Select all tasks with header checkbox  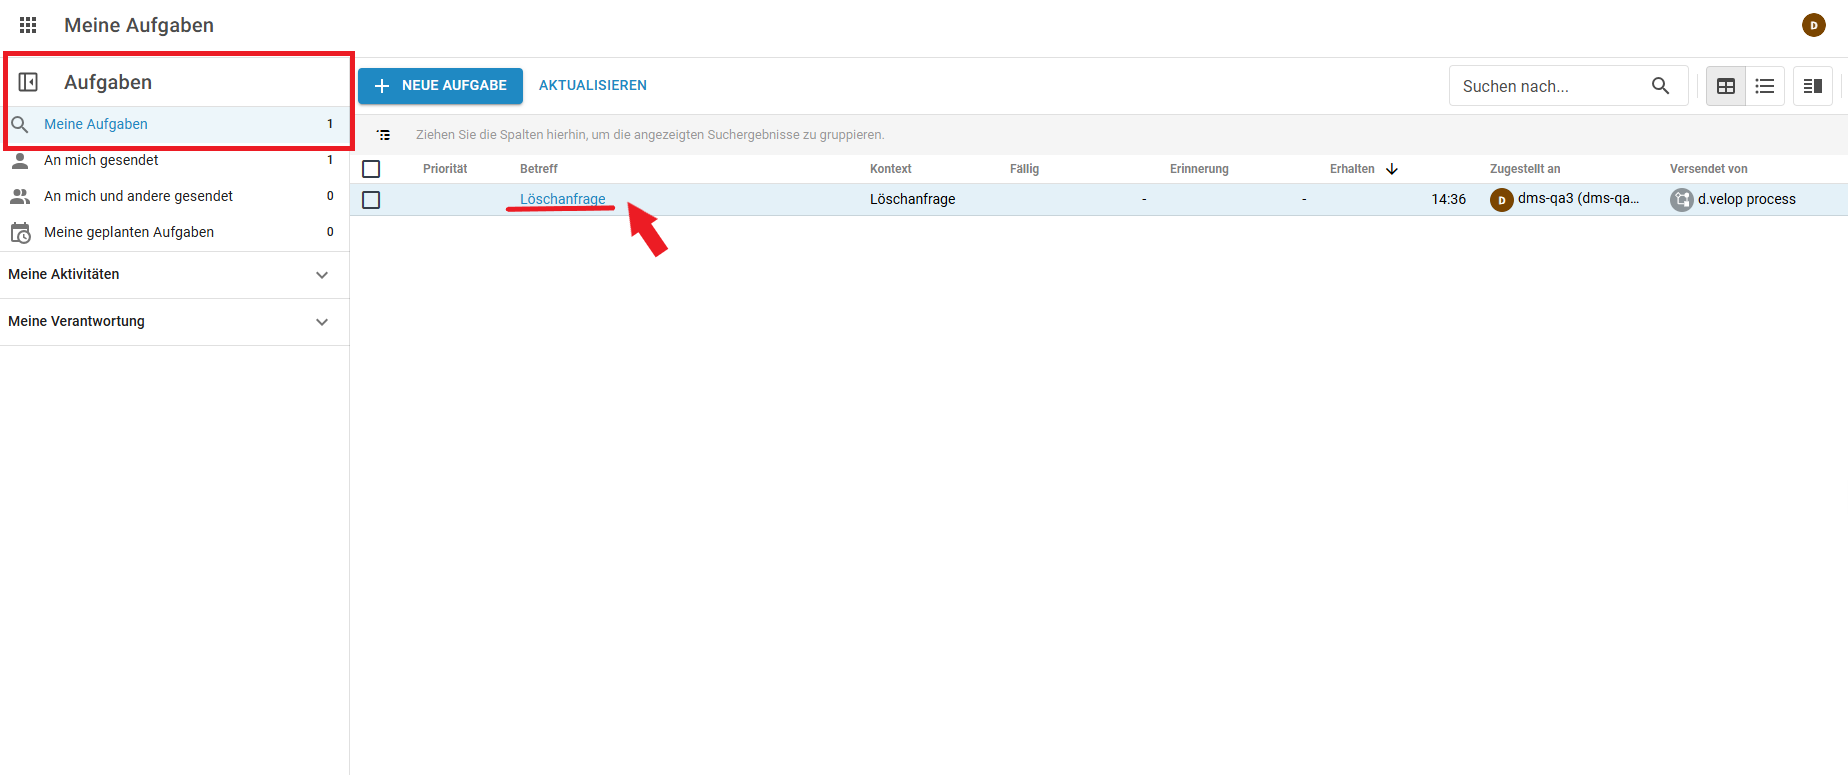pyautogui.click(x=371, y=169)
